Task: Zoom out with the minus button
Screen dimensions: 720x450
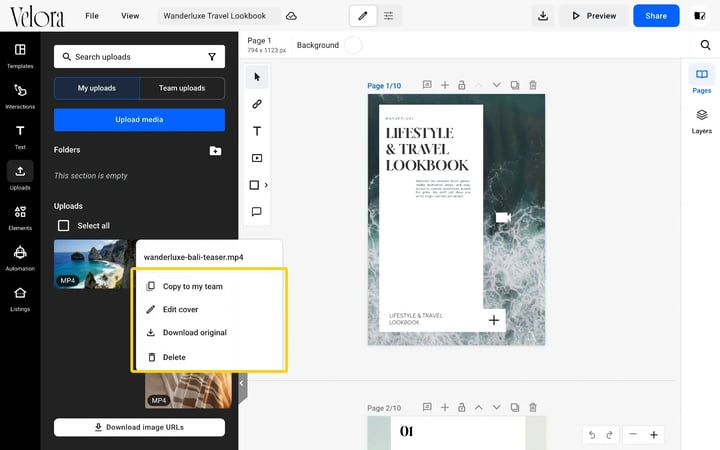Action: click(633, 434)
